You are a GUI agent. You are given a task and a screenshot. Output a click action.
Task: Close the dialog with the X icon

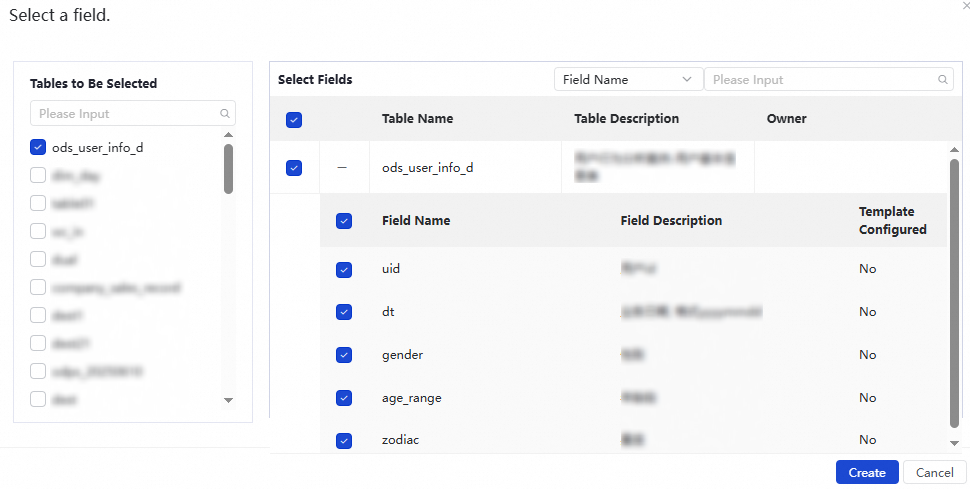point(965,6)
